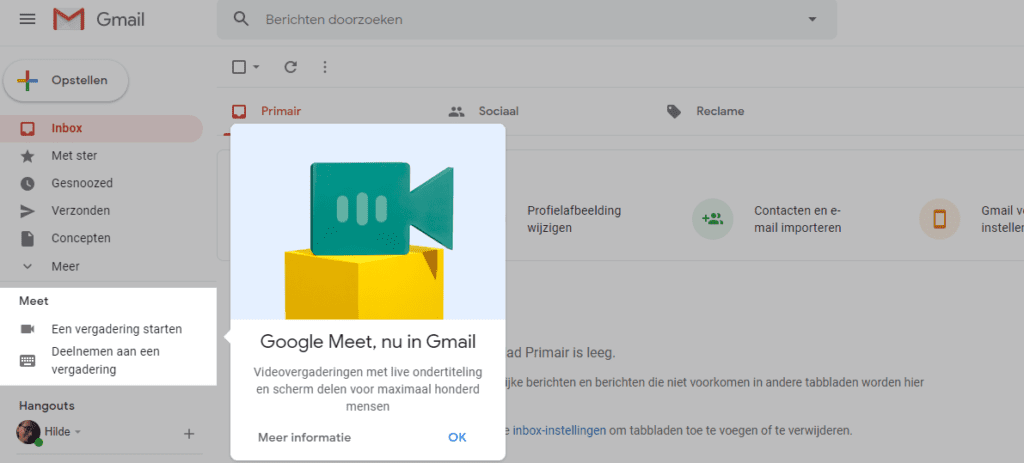Click in the Berichten doorzoeken search field
Screen dimensions: 1024x463
(526, 20)
